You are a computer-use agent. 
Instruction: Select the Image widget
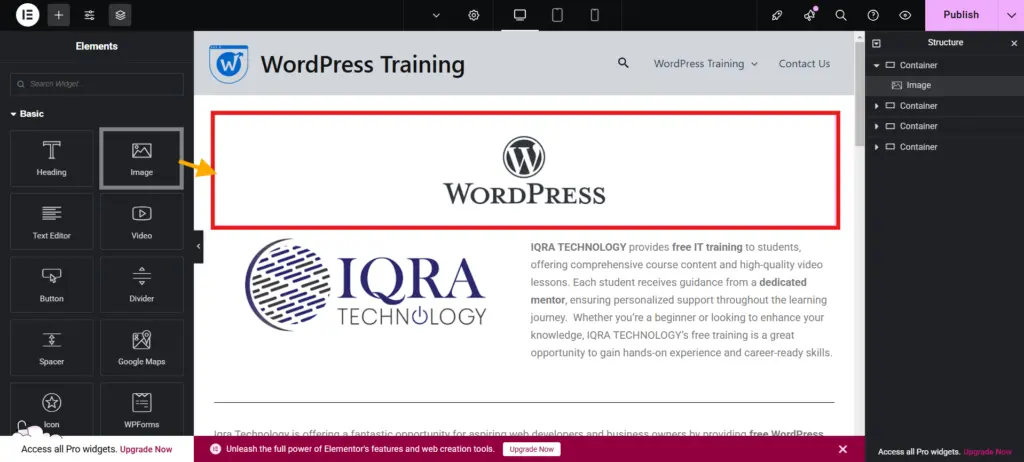tap(141, 158)
